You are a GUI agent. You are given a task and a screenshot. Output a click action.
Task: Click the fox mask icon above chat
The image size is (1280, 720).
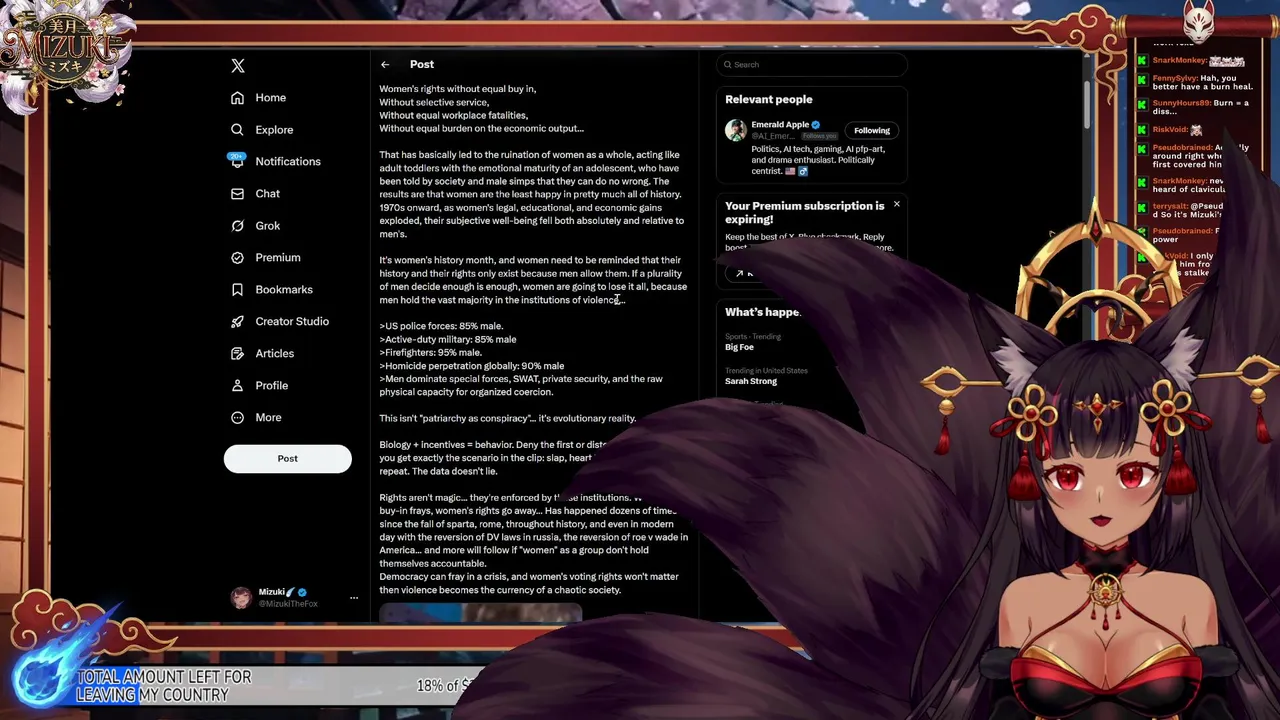coord(1198,20)
